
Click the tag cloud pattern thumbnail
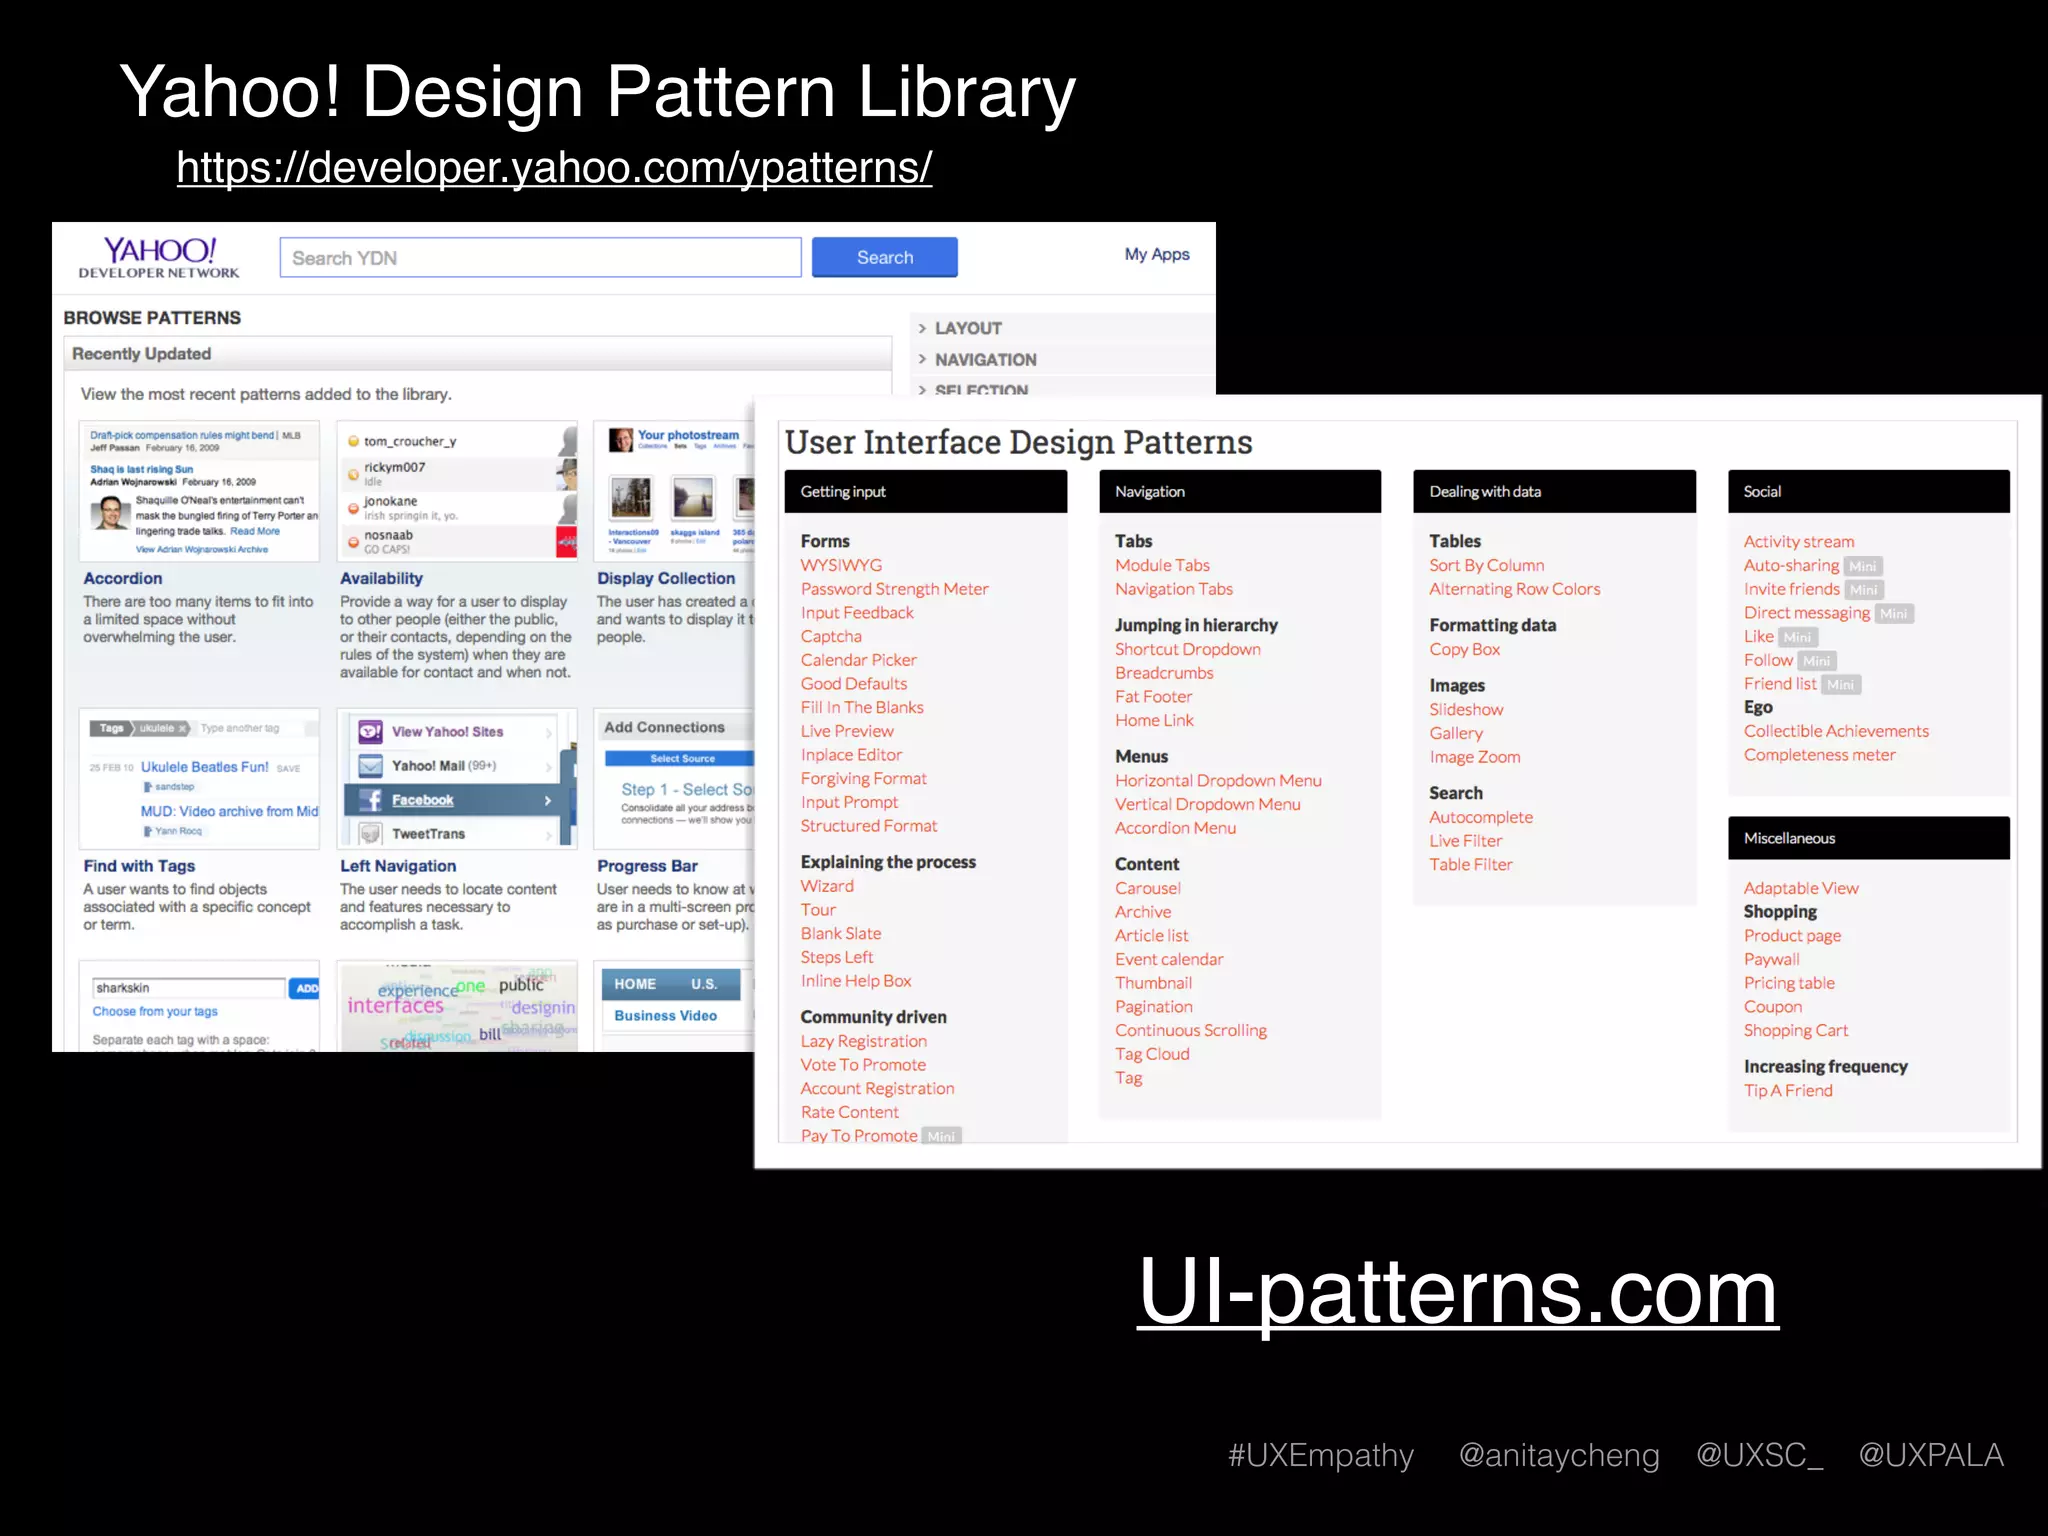[x=457, y=1006]
